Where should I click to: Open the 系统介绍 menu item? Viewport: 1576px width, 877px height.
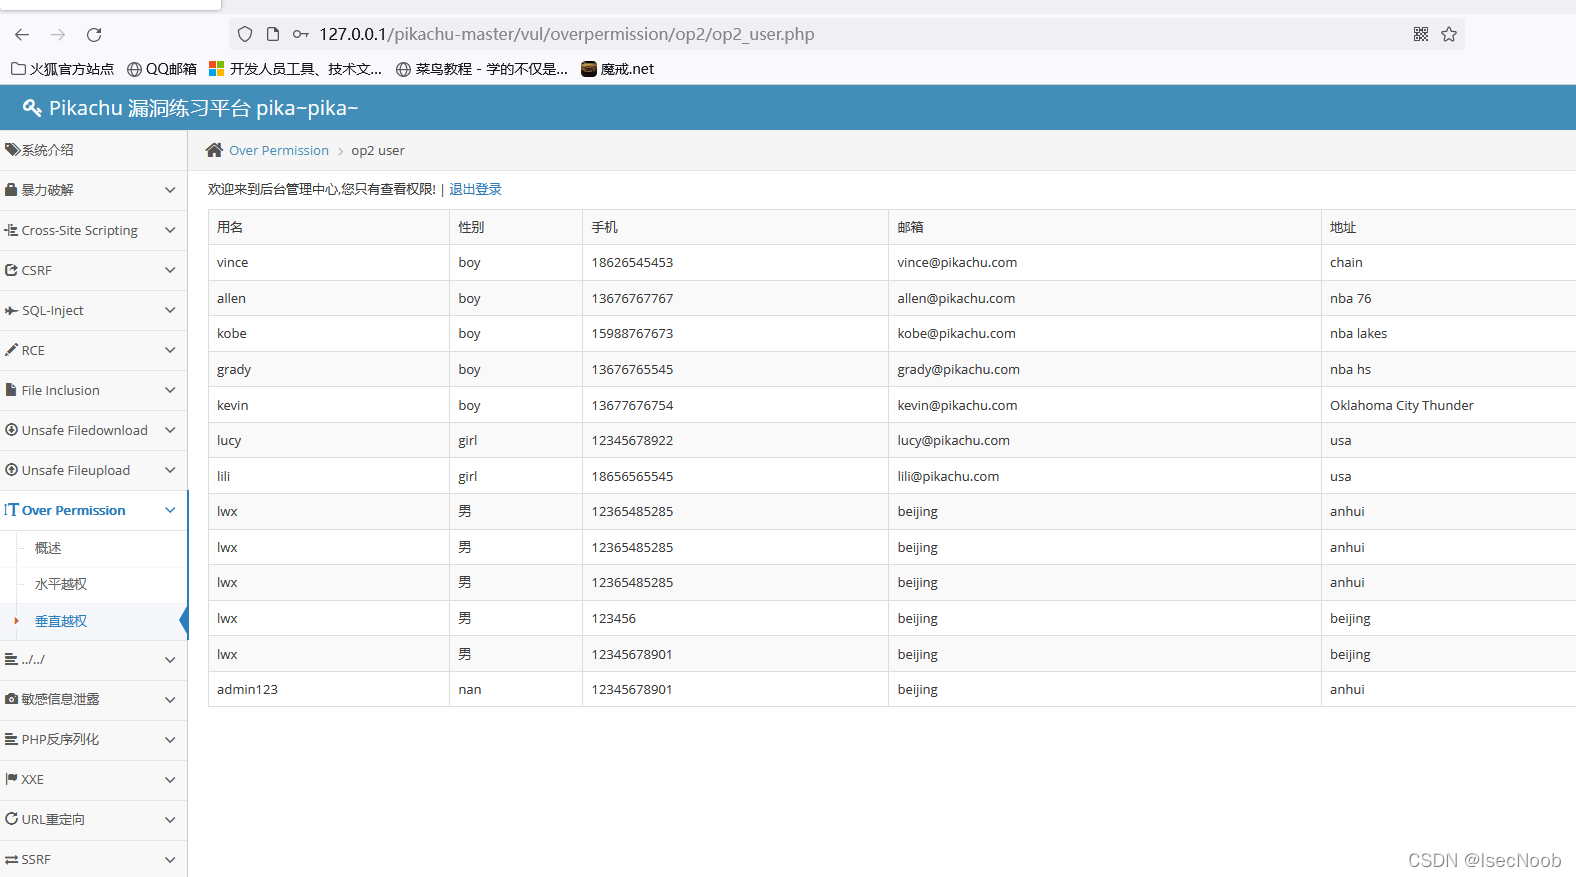(93, 150)
